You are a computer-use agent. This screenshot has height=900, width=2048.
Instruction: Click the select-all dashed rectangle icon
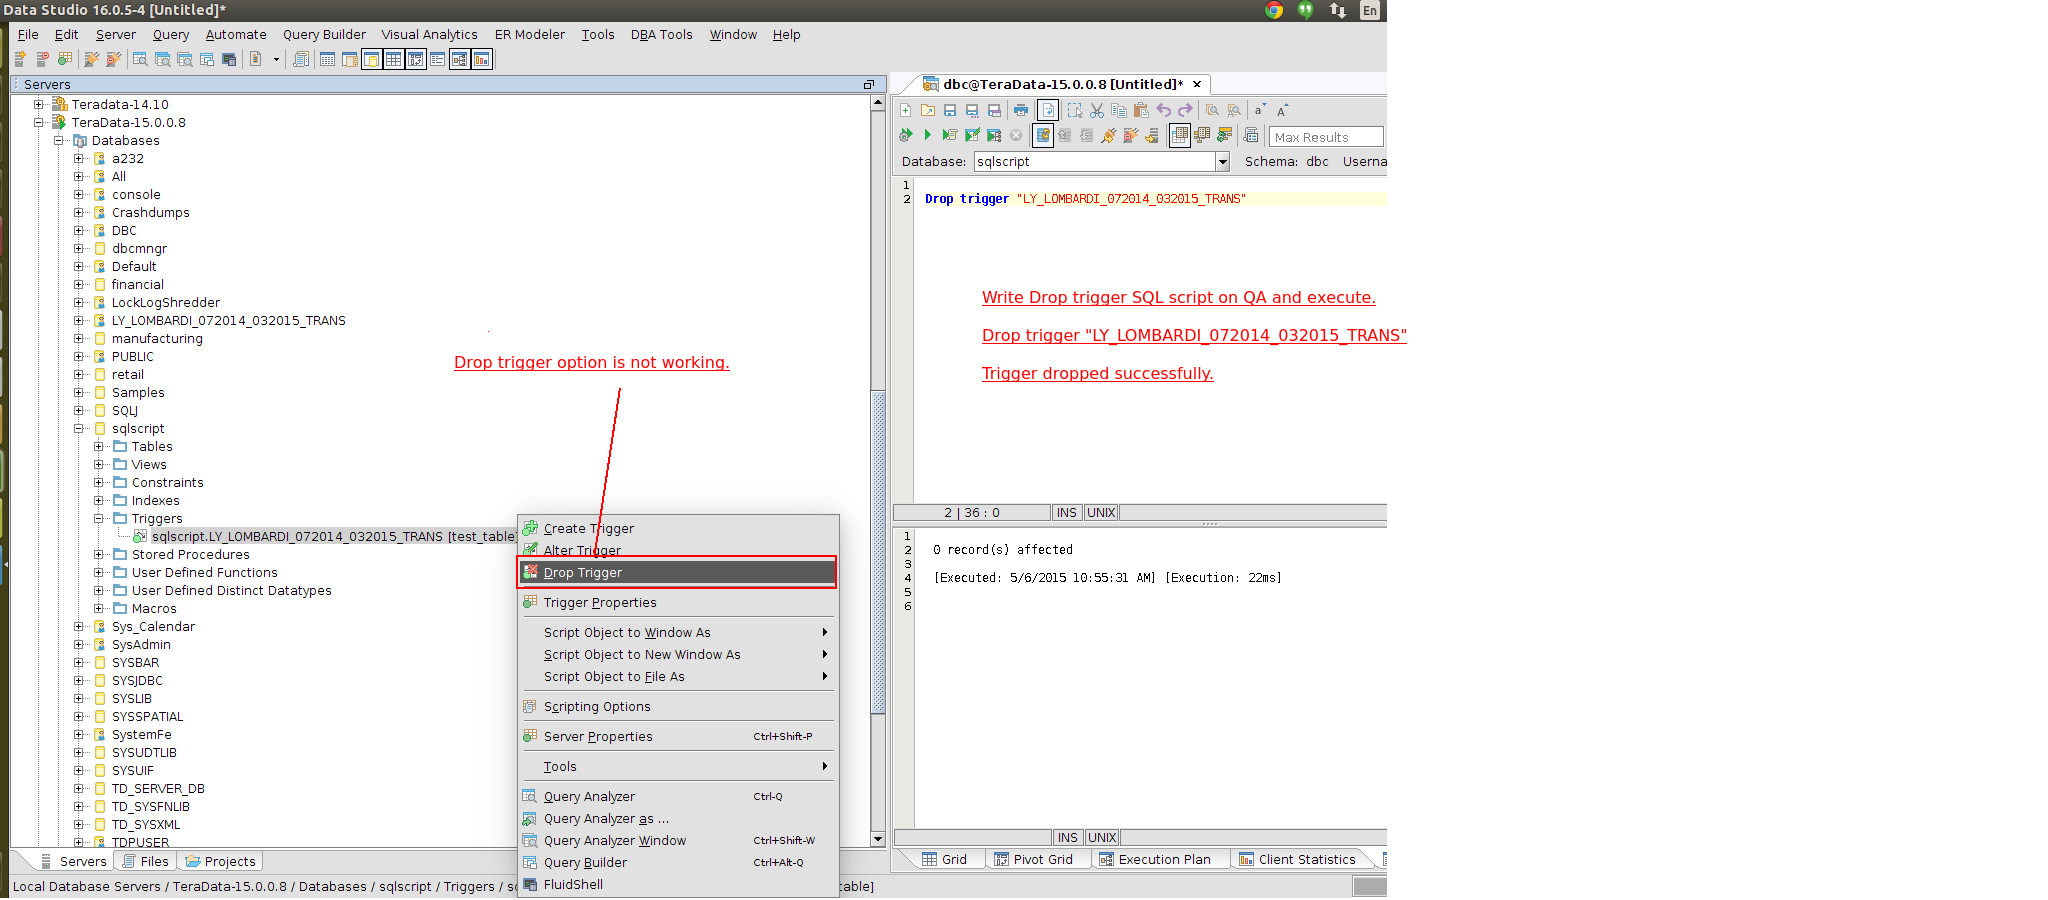click(1074, 110)
